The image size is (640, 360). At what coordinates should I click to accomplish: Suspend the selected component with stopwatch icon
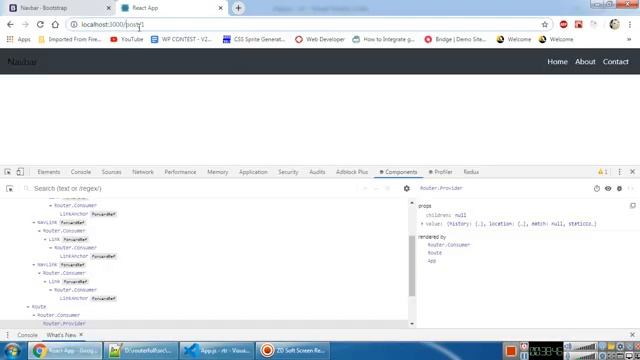(597, 189)
